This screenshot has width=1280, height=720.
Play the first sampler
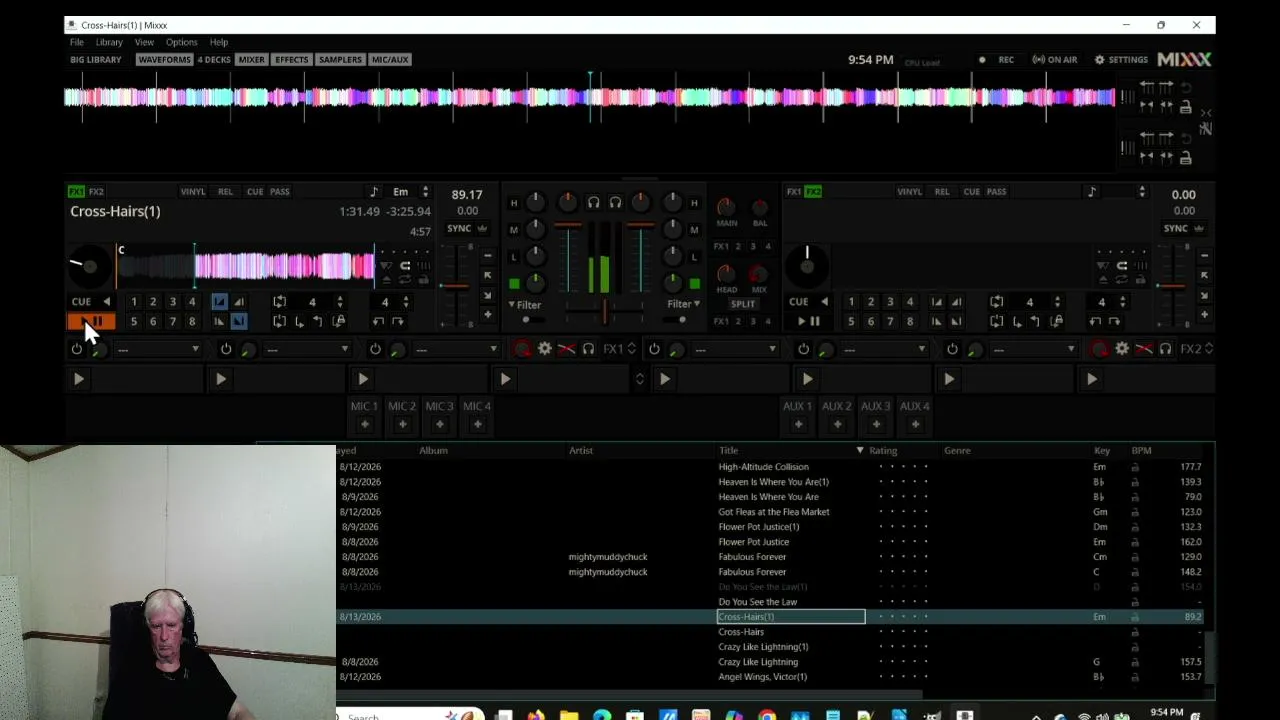(78, 379)
